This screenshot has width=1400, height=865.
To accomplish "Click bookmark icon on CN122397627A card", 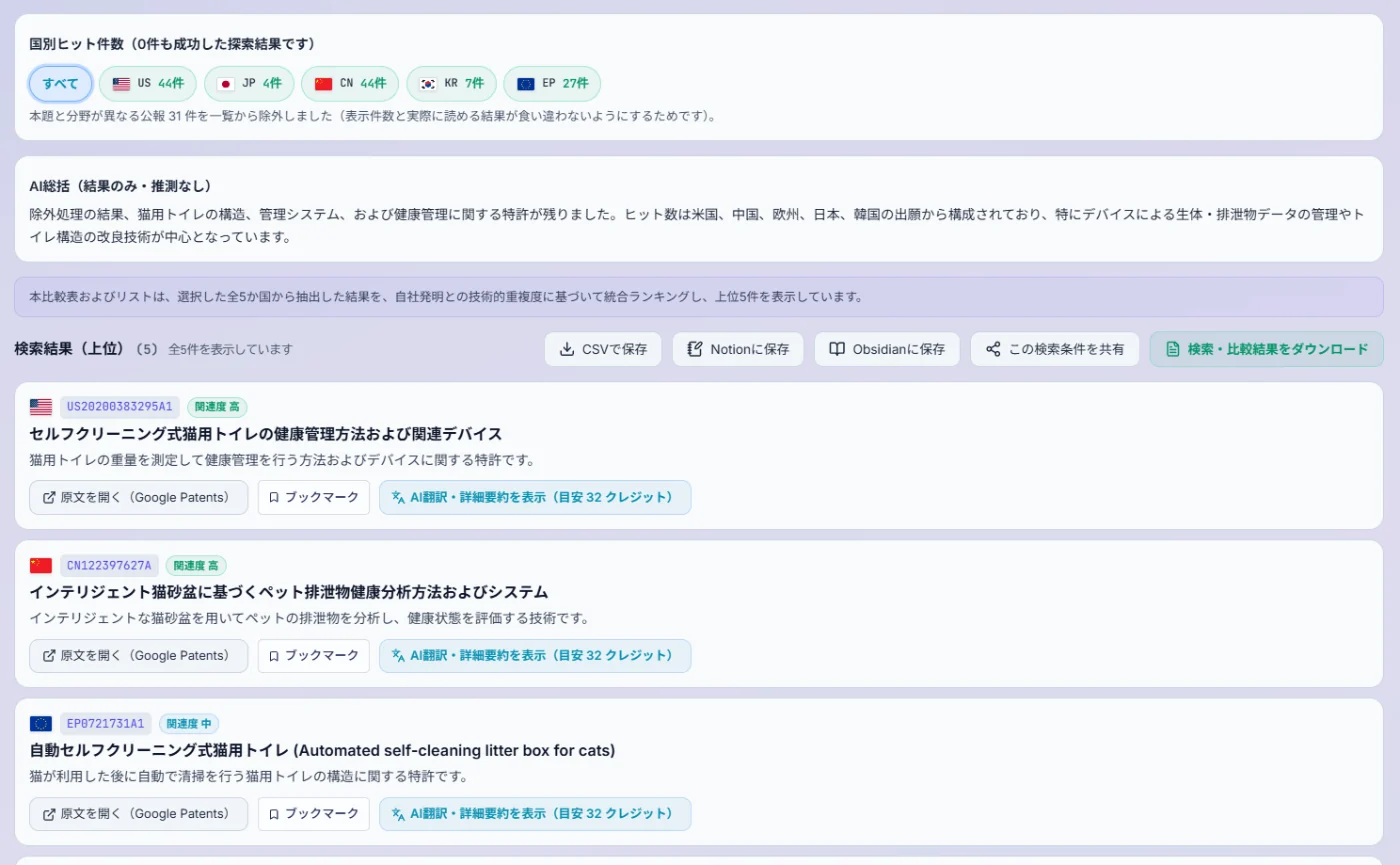I will (x=274, y=655).
